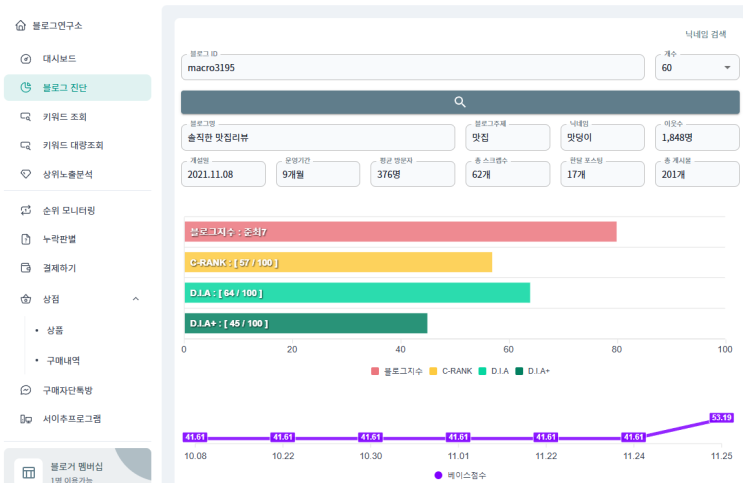Click the 53.19 data point marker
This screenshot has width=743, height=483.
point(722,418)
